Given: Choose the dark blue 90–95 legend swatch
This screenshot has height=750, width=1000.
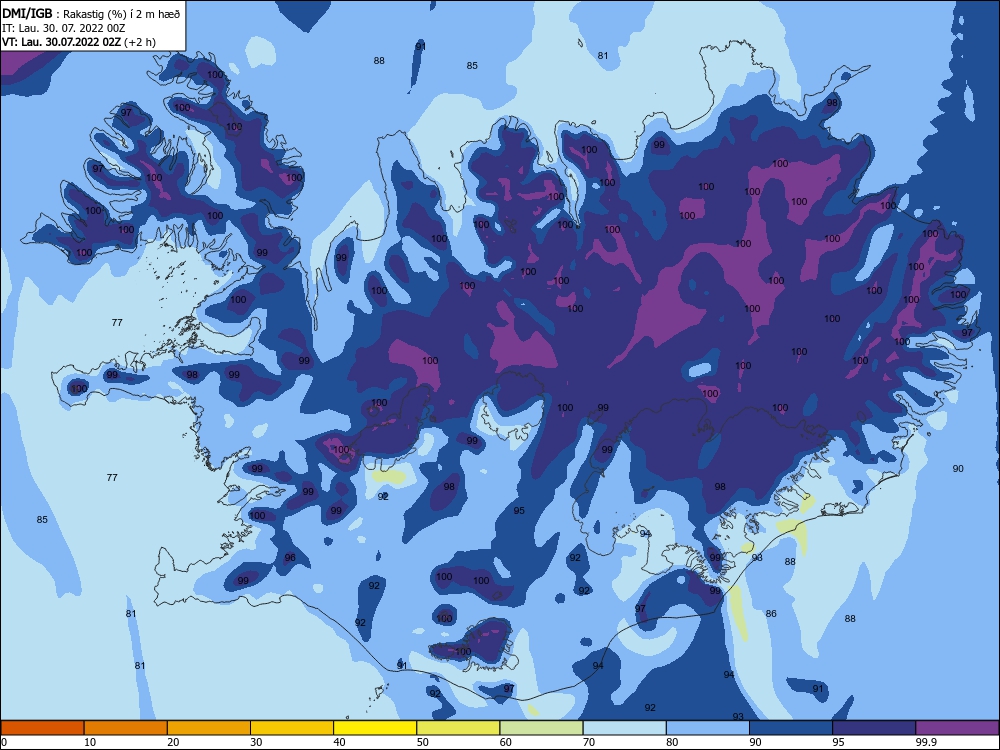Looking at the screenshot, I should click(791, 728).
